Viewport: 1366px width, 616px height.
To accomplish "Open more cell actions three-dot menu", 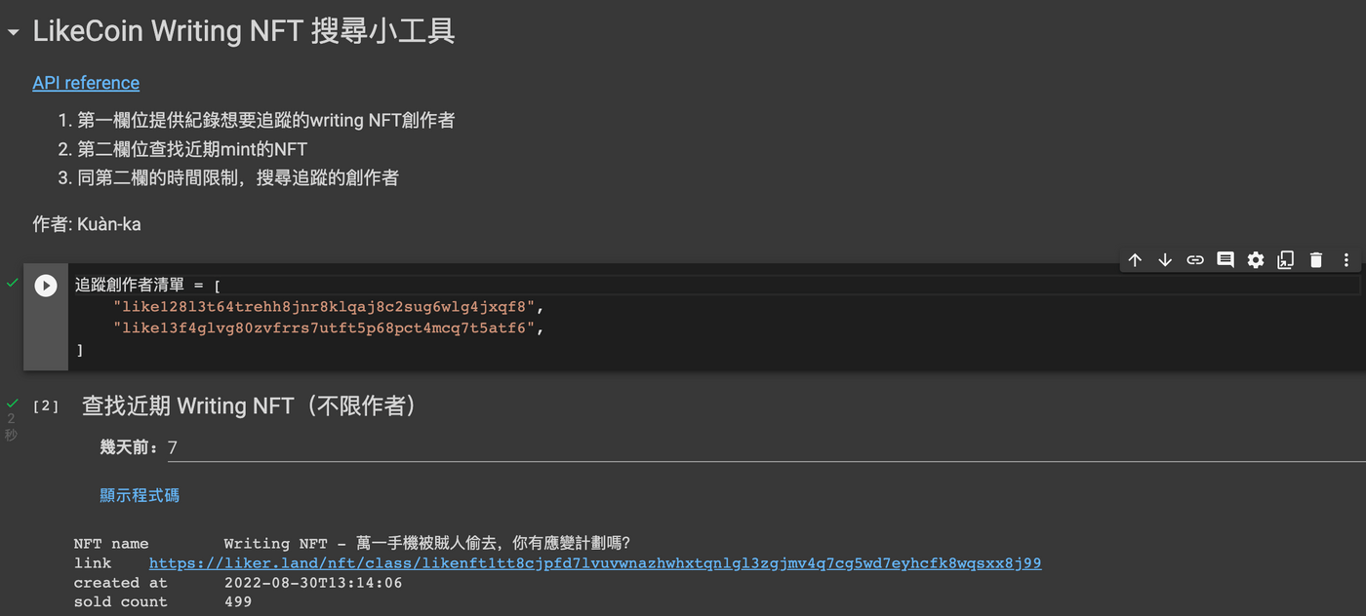I will [x=1346, y=260].
